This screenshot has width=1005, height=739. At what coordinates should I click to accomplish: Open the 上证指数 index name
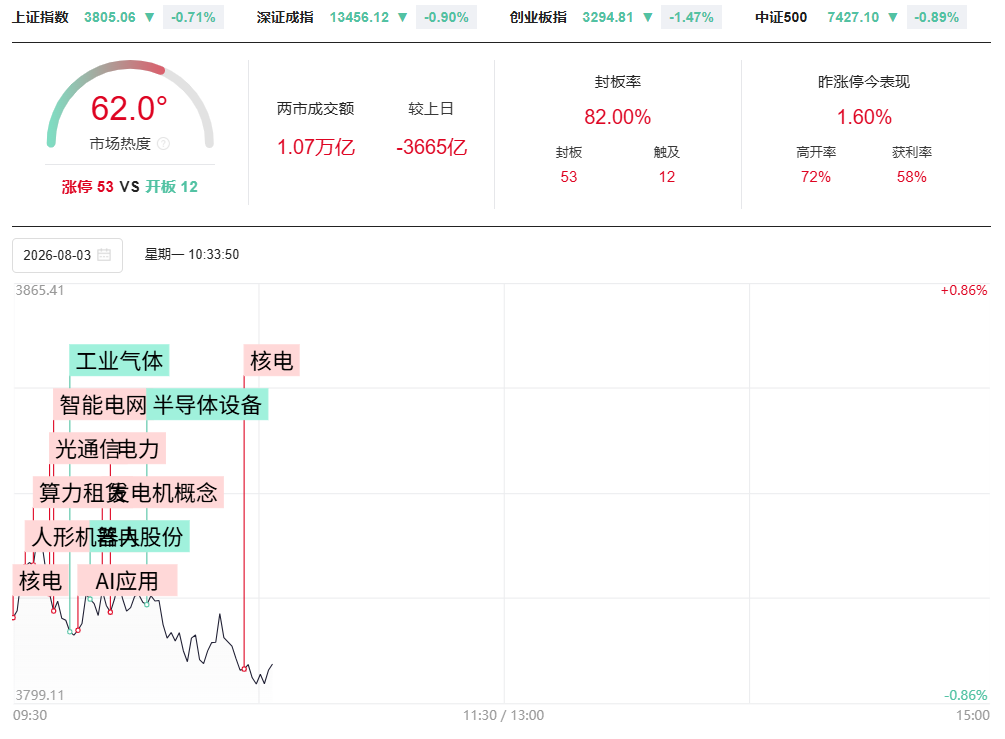pos(40,17)
